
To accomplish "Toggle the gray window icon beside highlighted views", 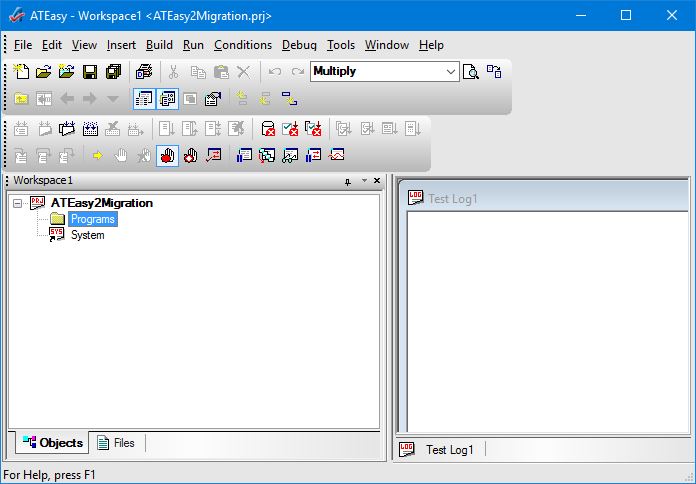I will click(190, 99).
